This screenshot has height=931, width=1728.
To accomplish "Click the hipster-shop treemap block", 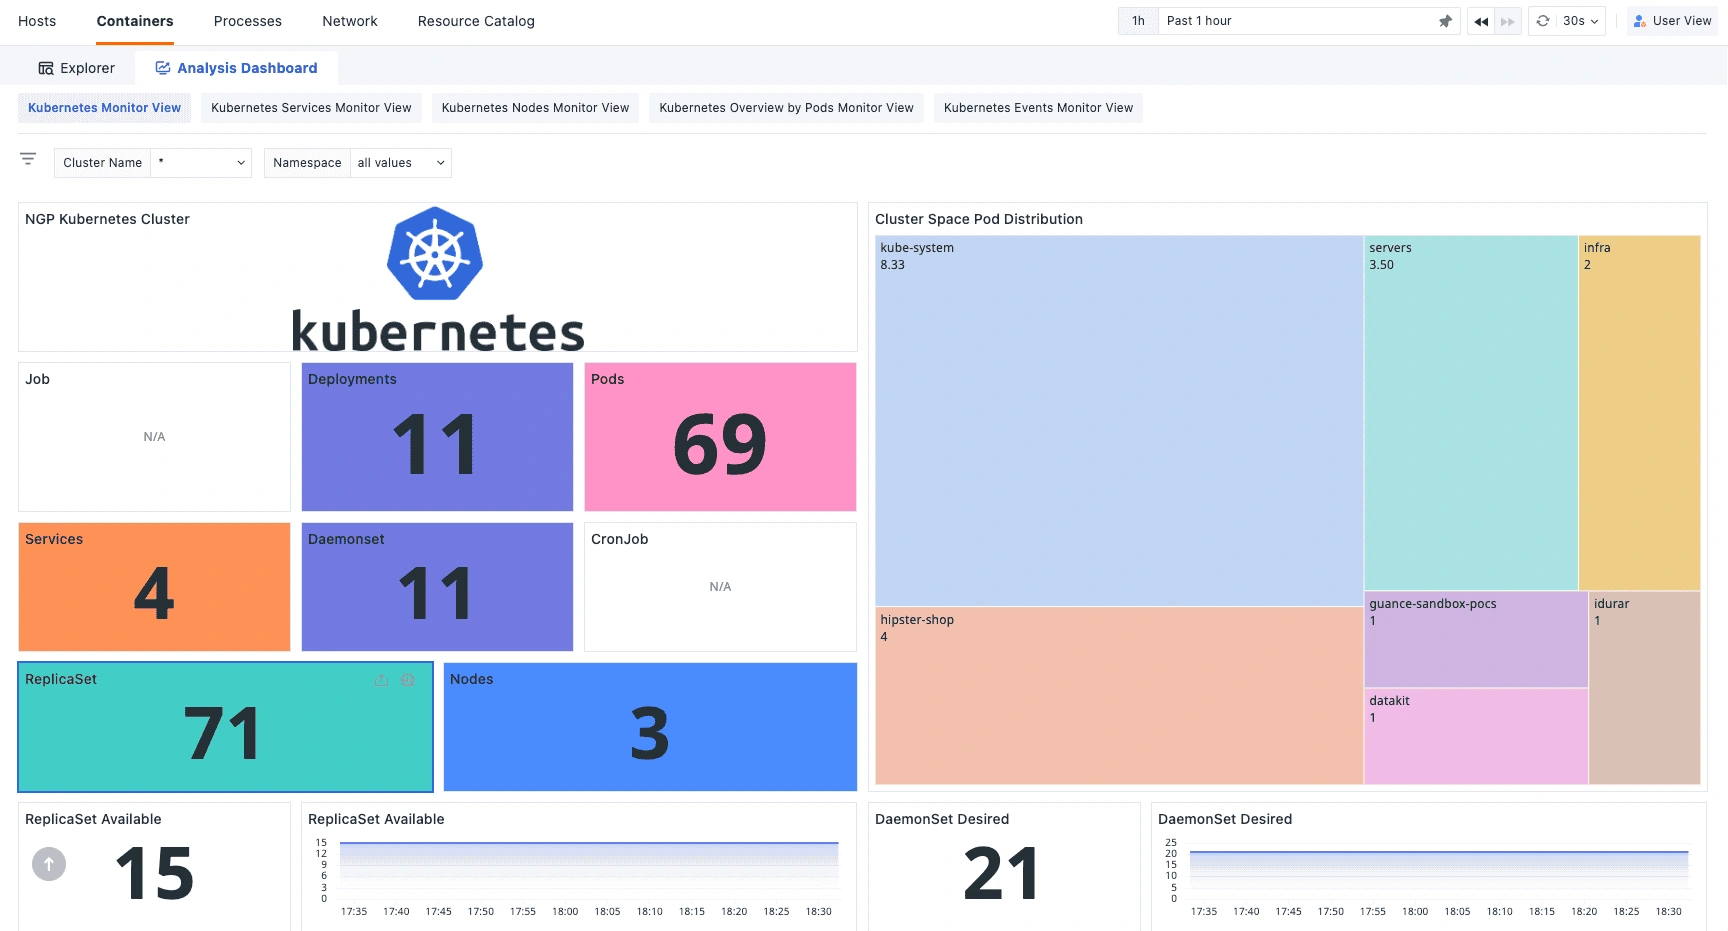I will tap(1119, 696).
